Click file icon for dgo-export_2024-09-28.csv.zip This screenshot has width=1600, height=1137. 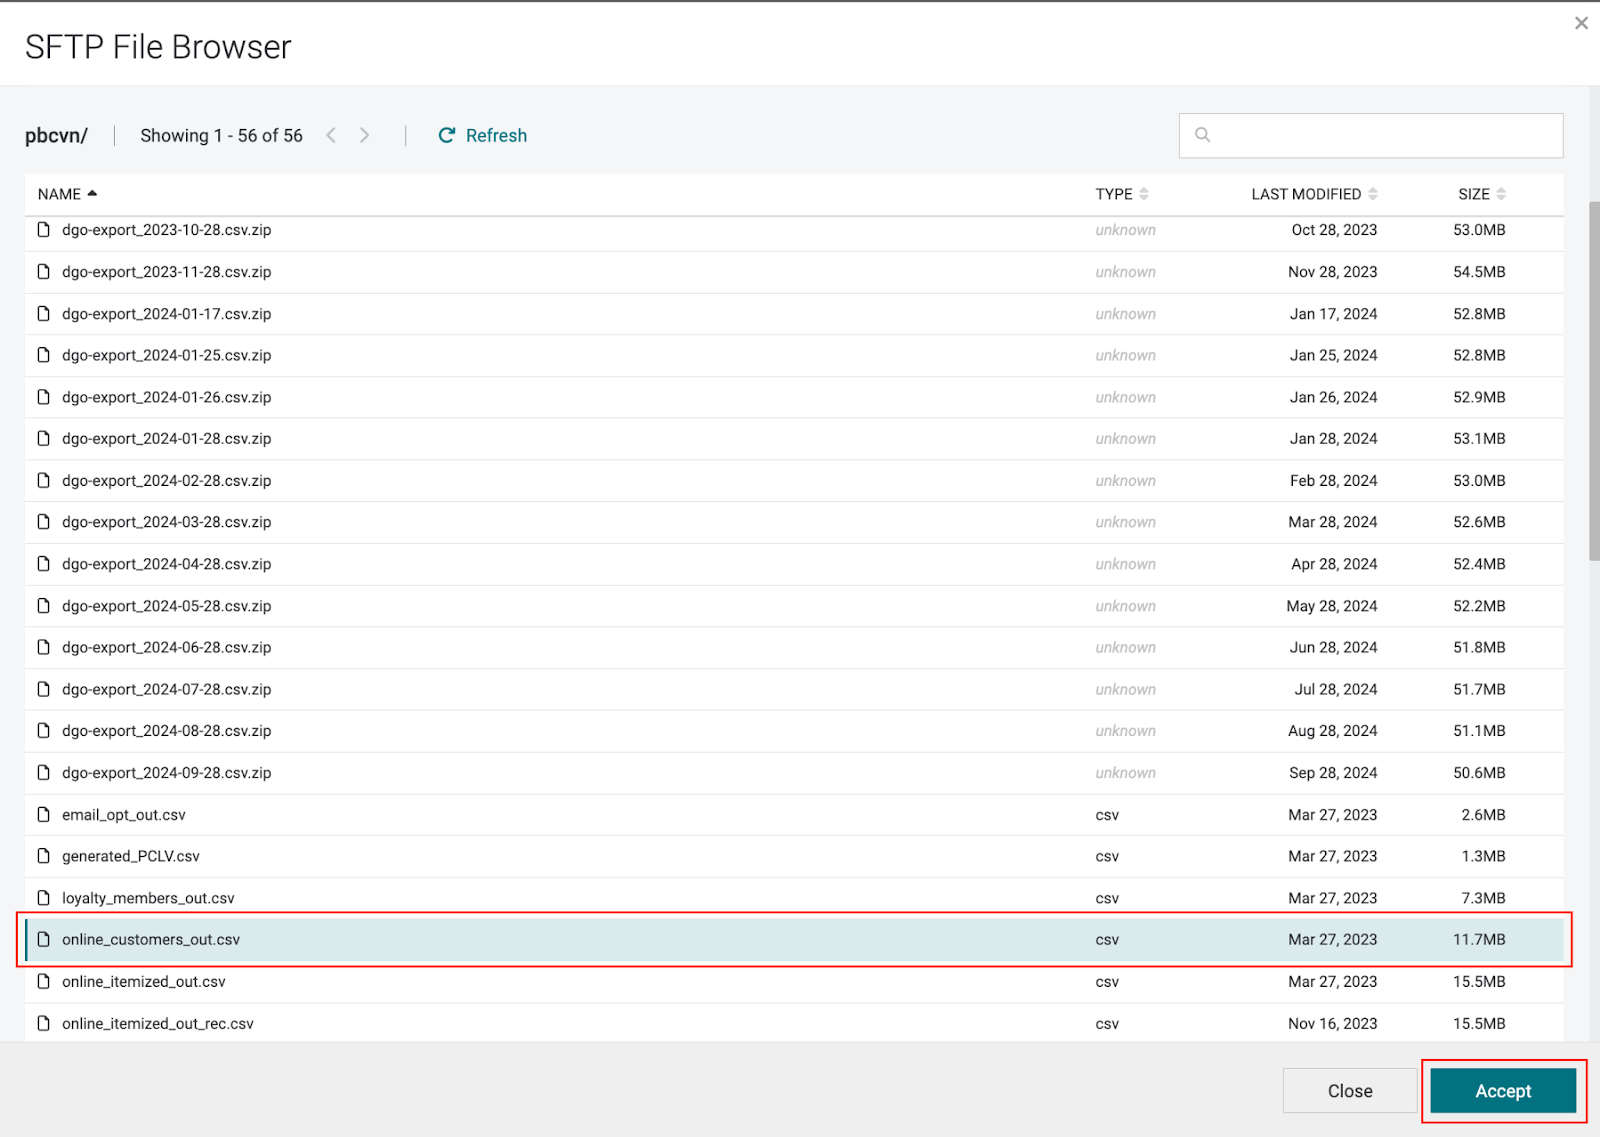pyautogui.click(x=43, y=773)
